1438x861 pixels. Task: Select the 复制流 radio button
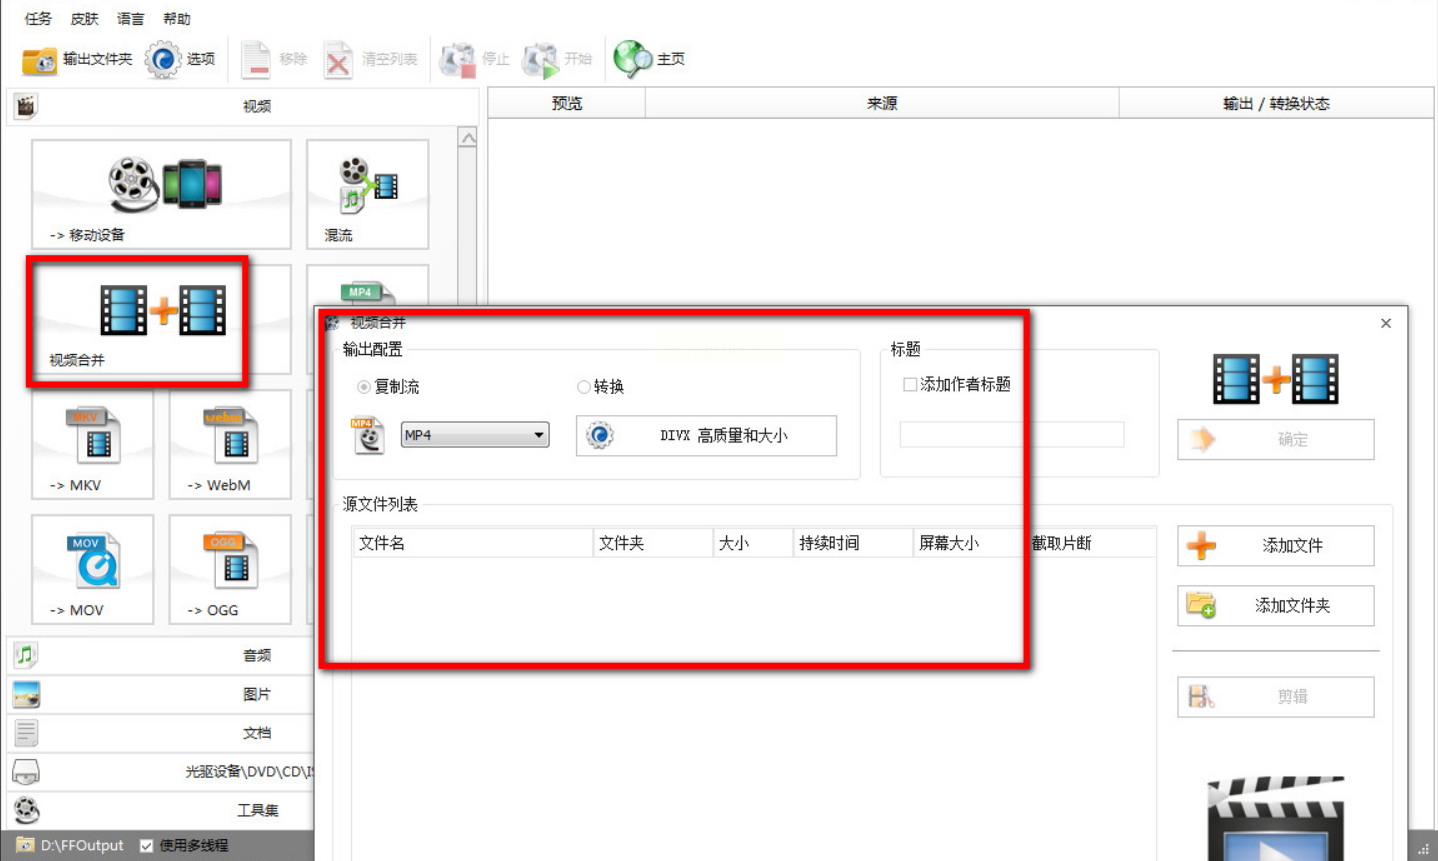364,387
